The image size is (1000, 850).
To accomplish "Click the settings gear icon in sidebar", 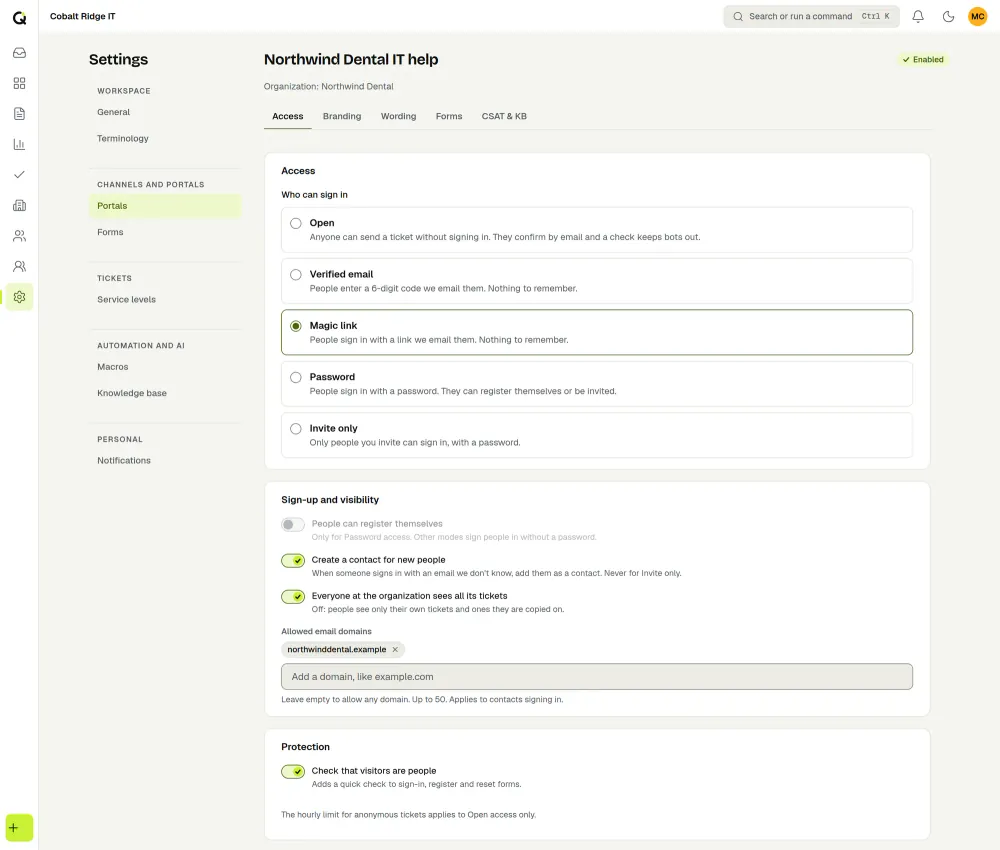I will (20, 297).
